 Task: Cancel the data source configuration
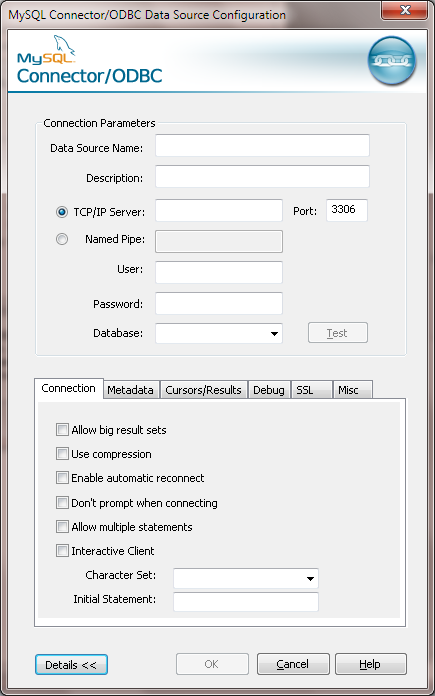pos(293,664)
